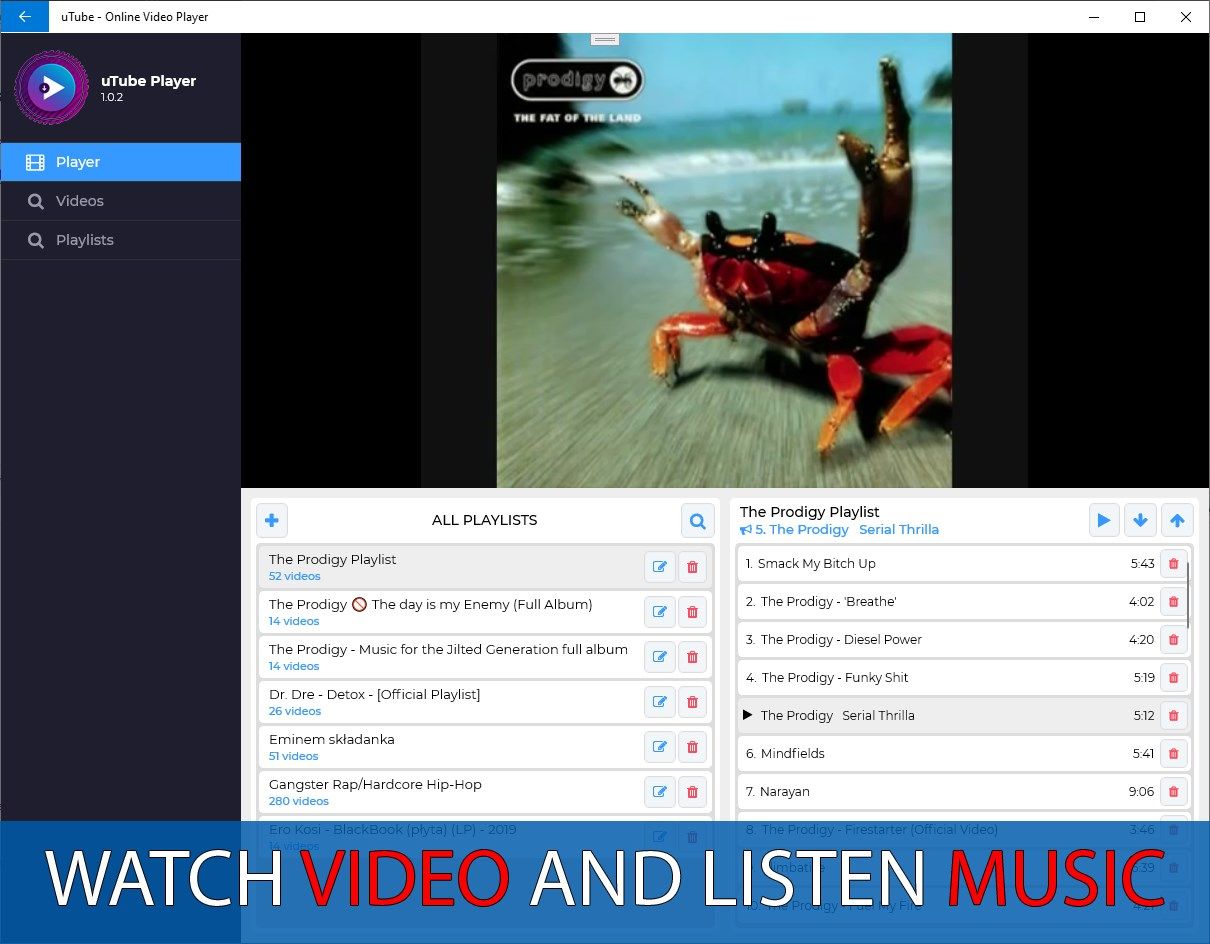Delete Dr. Dre Detox playlist
This screenshot has width=1210, height=944.
pyautogui.click(x=692, y=702)
